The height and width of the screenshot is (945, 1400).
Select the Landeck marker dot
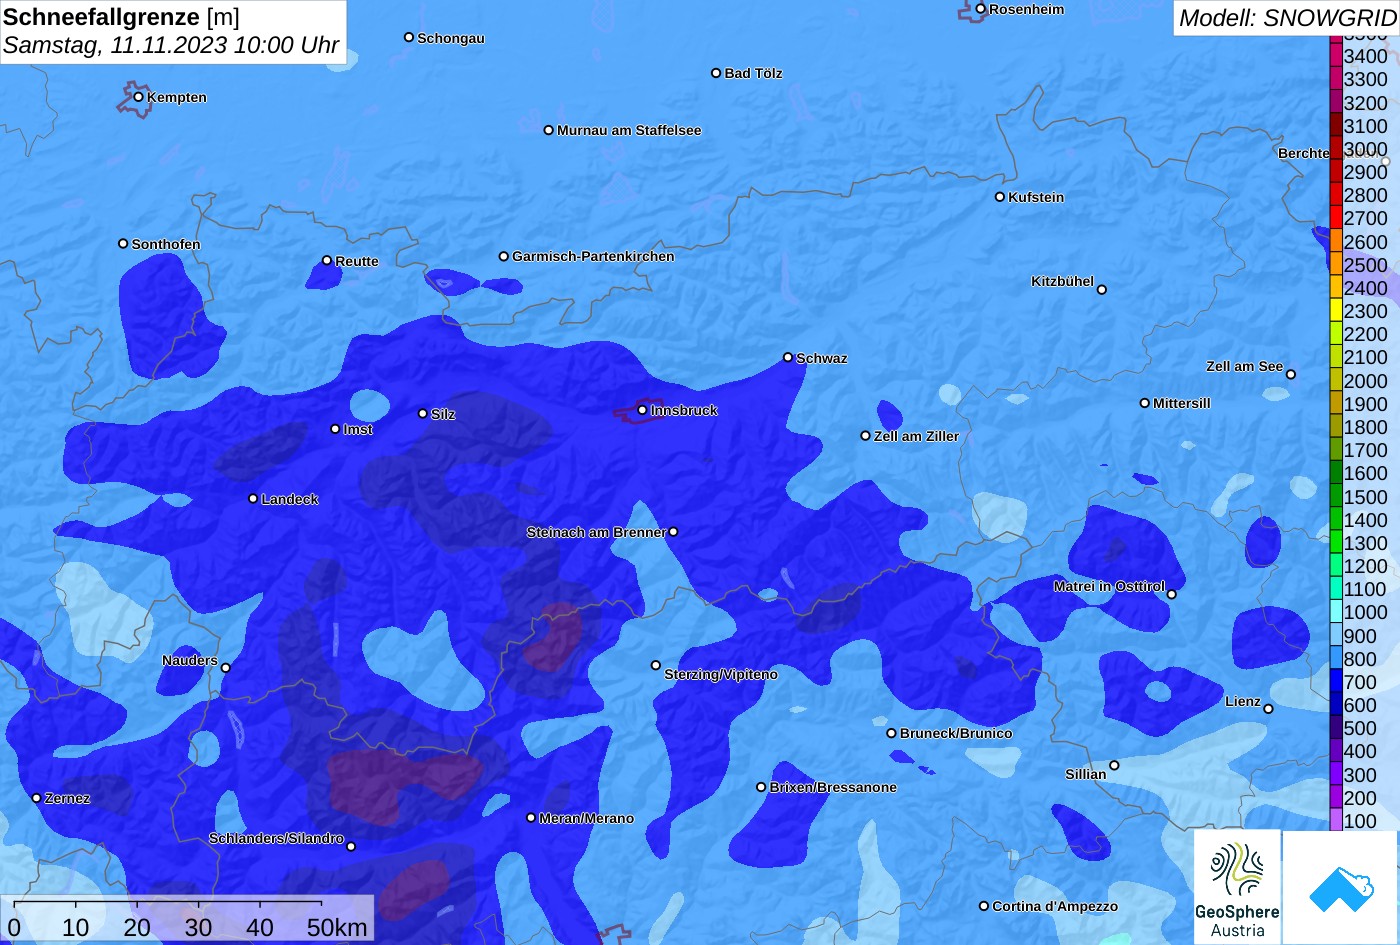(253, 499)
